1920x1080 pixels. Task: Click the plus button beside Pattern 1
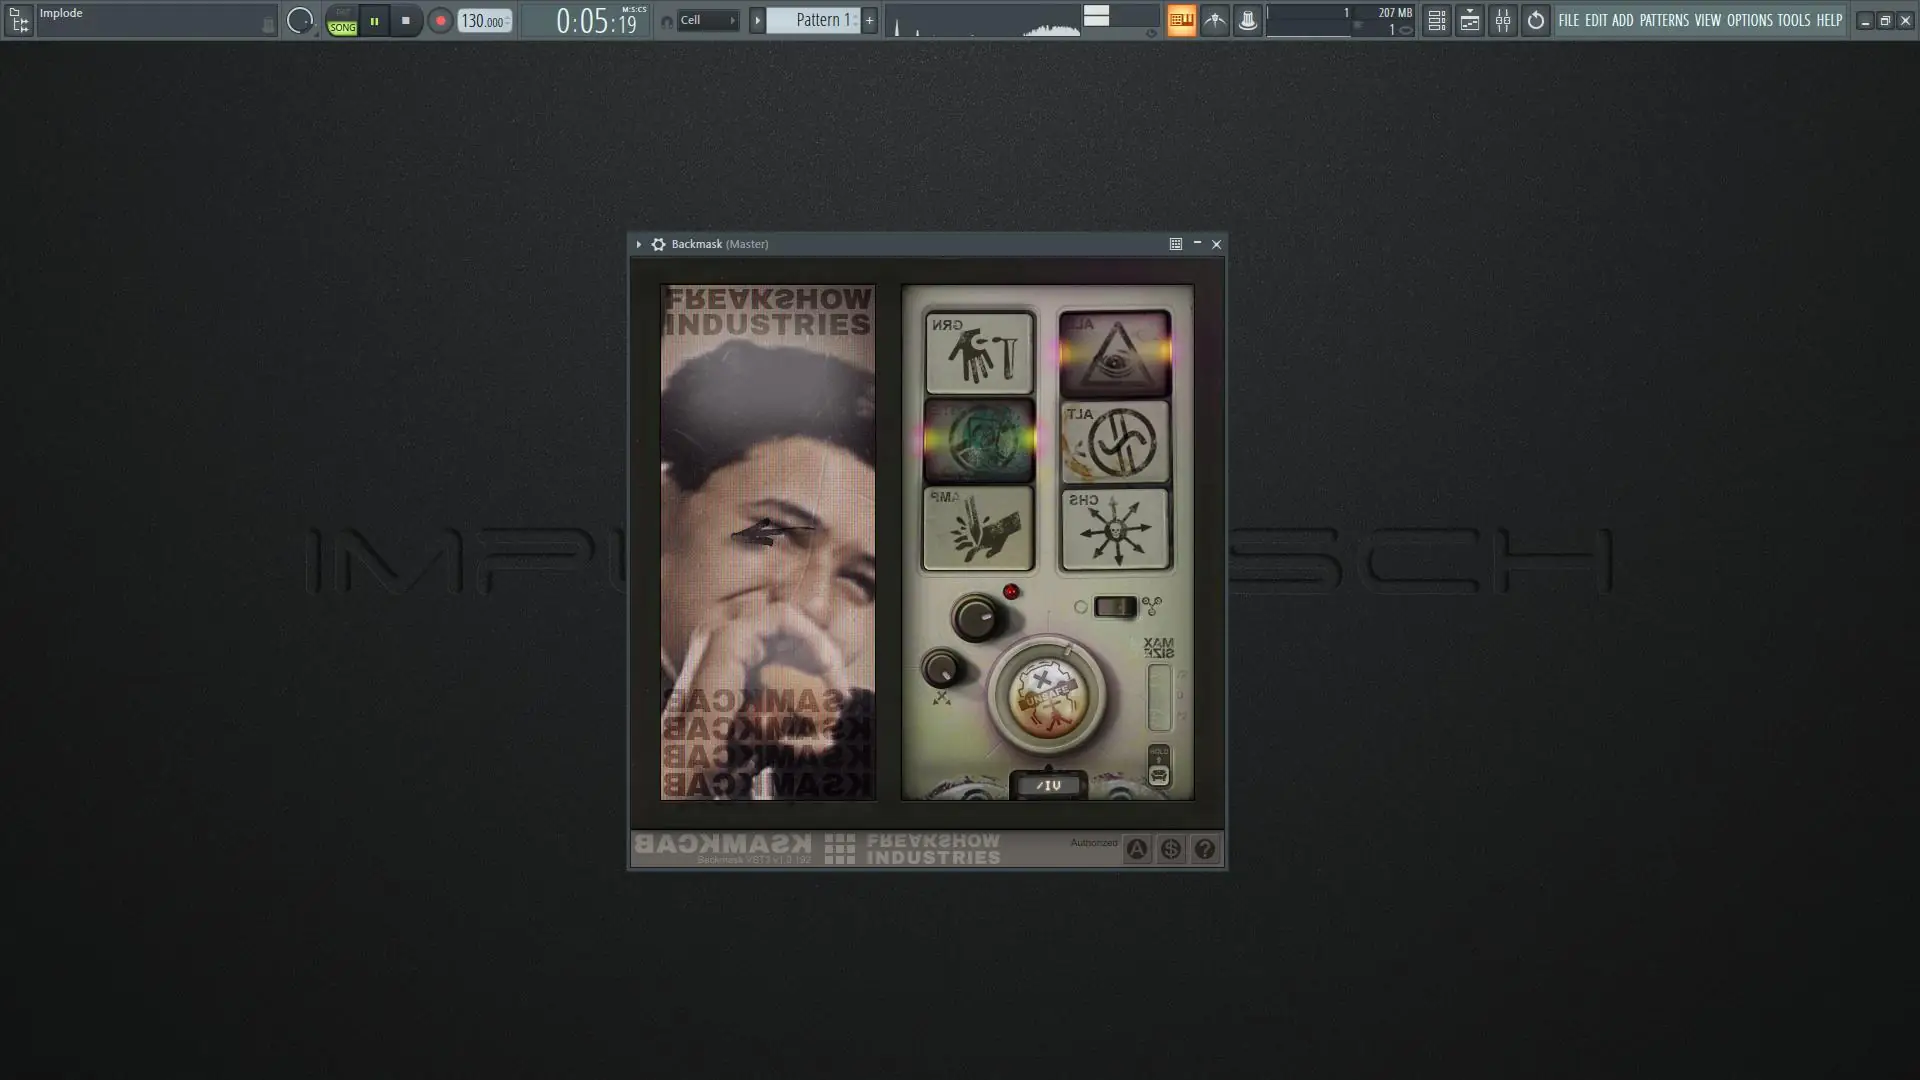[x=869, y=20]
